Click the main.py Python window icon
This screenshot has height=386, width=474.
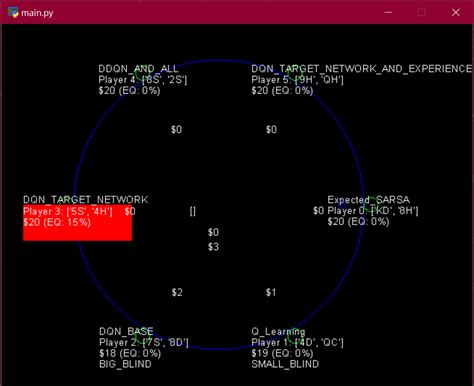coord(13,12)
